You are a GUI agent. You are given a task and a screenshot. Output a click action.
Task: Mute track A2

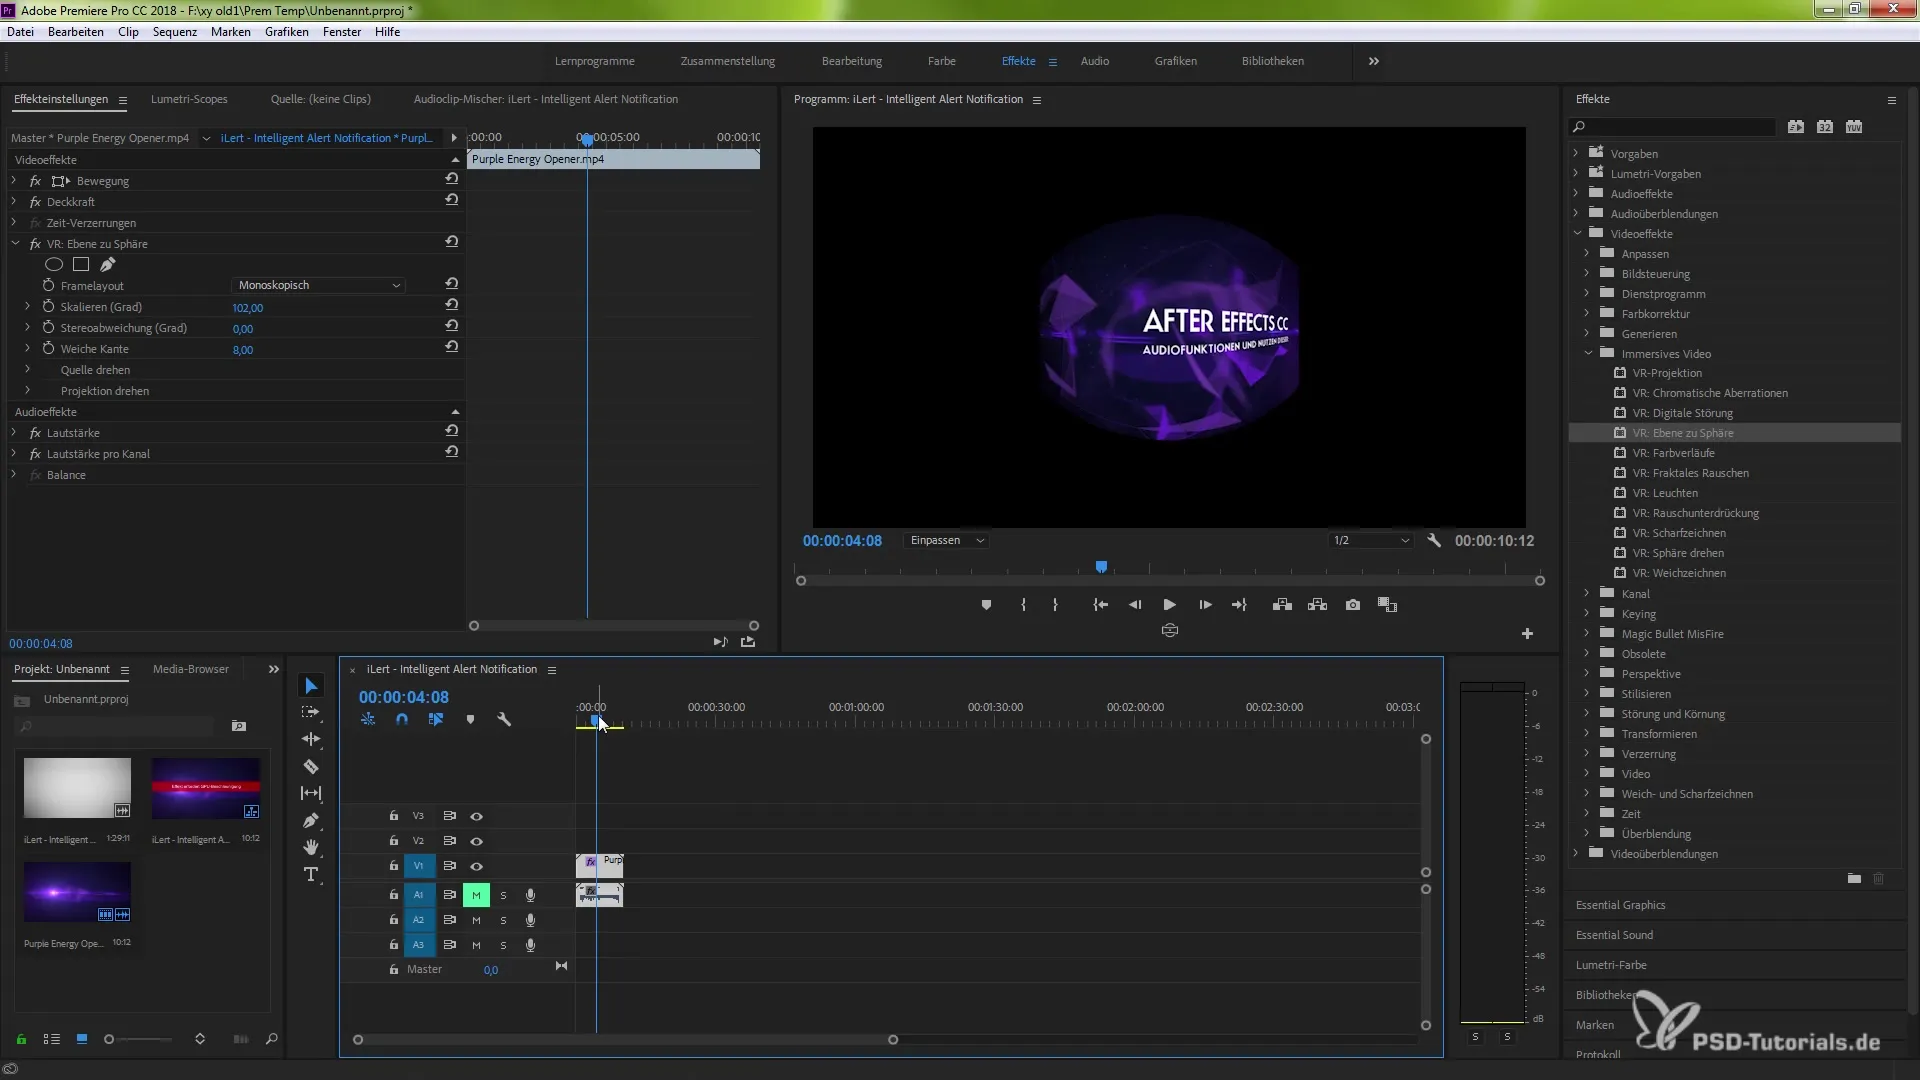(476, 921)
